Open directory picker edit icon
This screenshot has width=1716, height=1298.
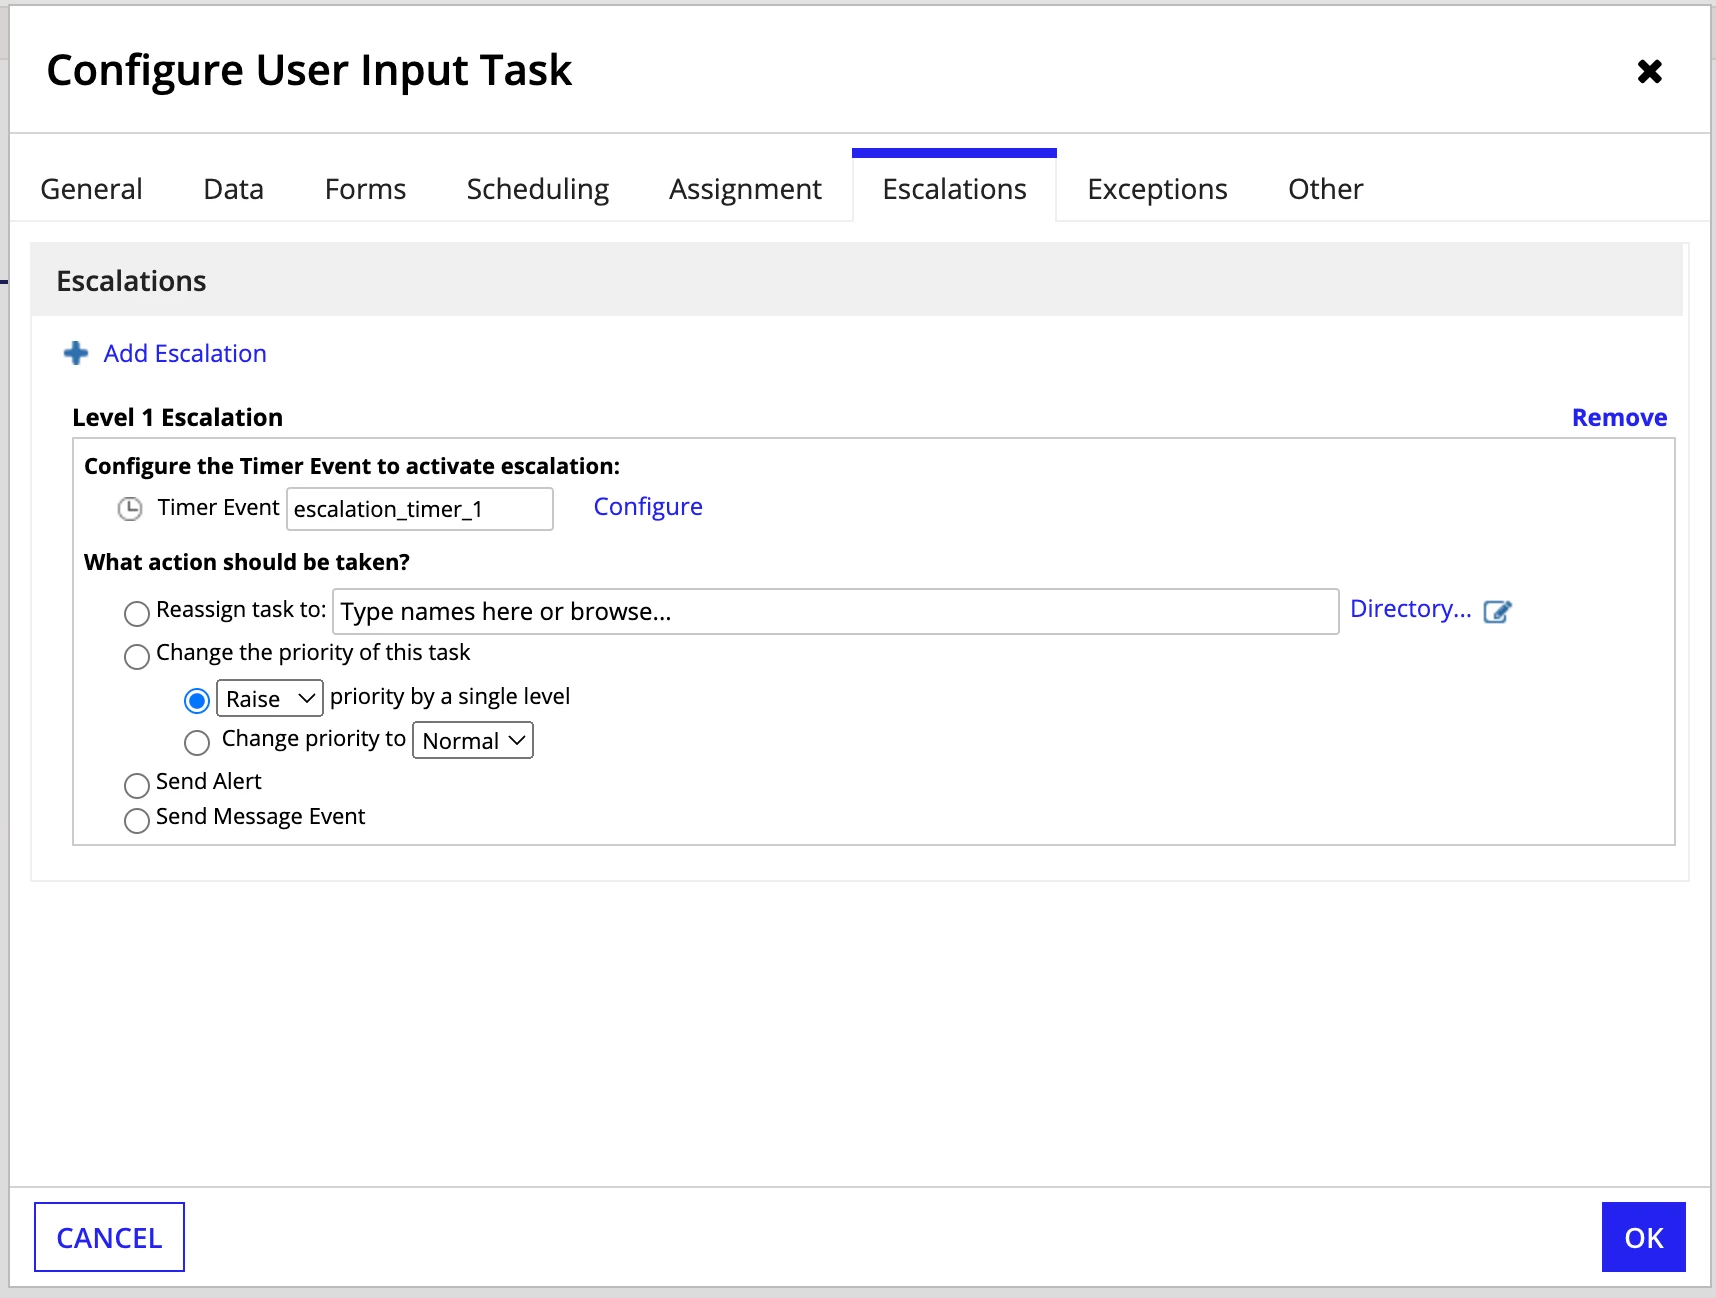[x=1497, y=611]
